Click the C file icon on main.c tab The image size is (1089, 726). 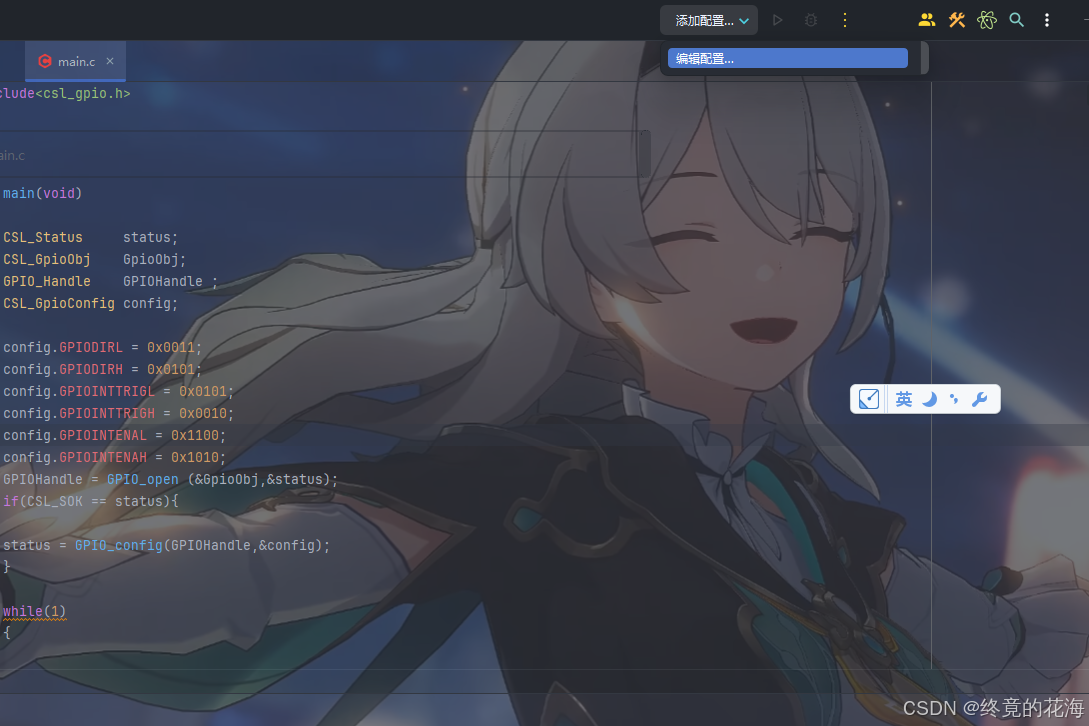pyautogui.click(x=44, y=61)
